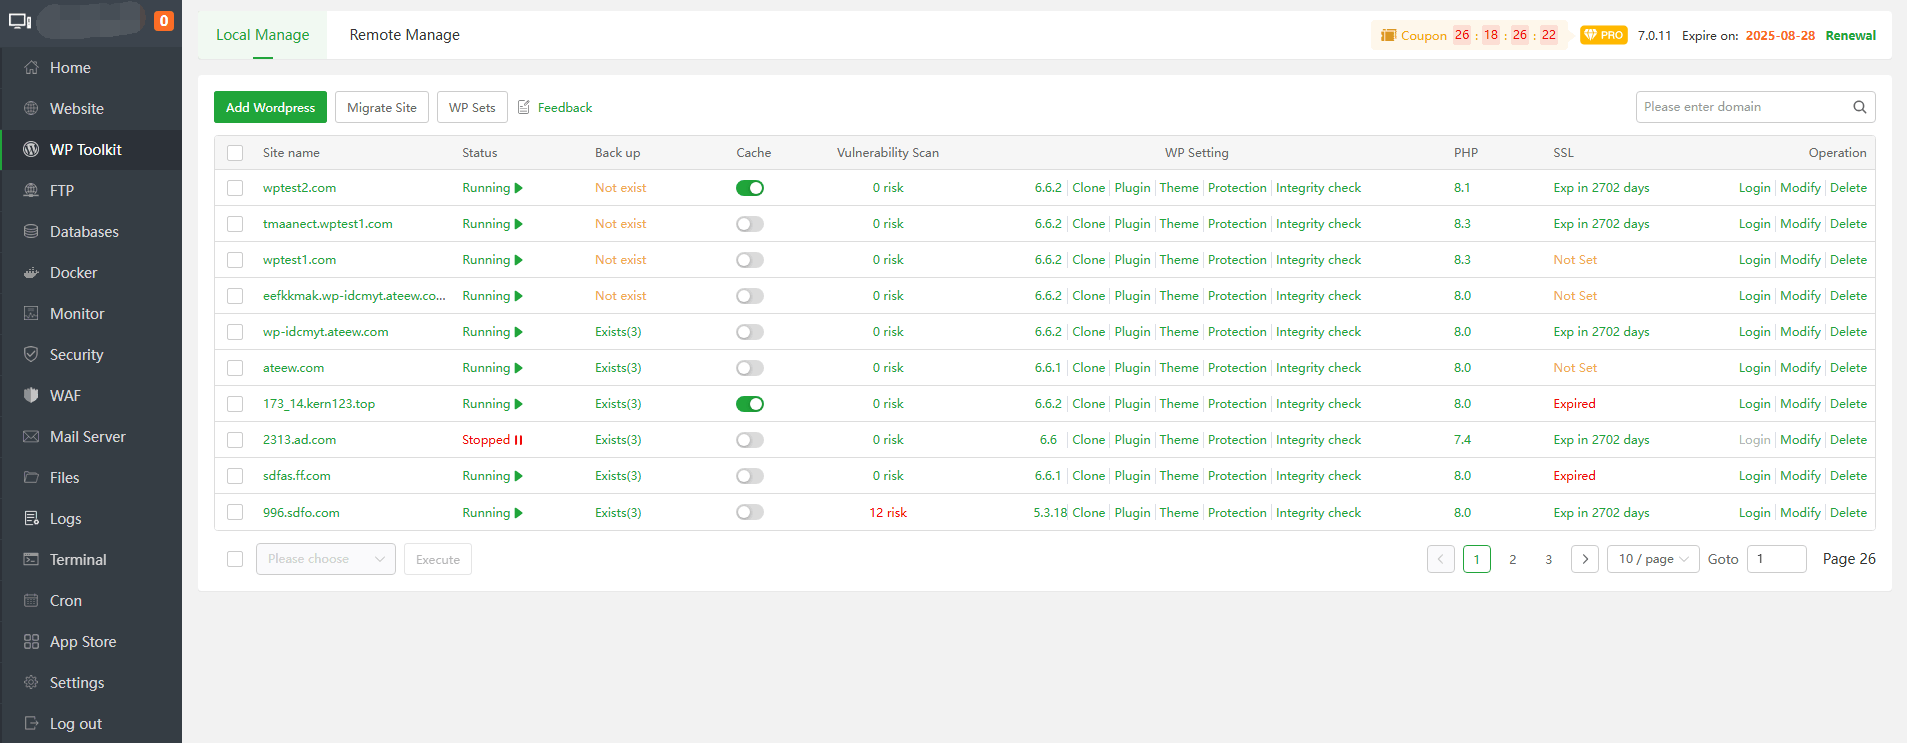This screenshot has width=1907, height=743.
Task: Click the 12 risk vulnerability result
Action: 888,512
